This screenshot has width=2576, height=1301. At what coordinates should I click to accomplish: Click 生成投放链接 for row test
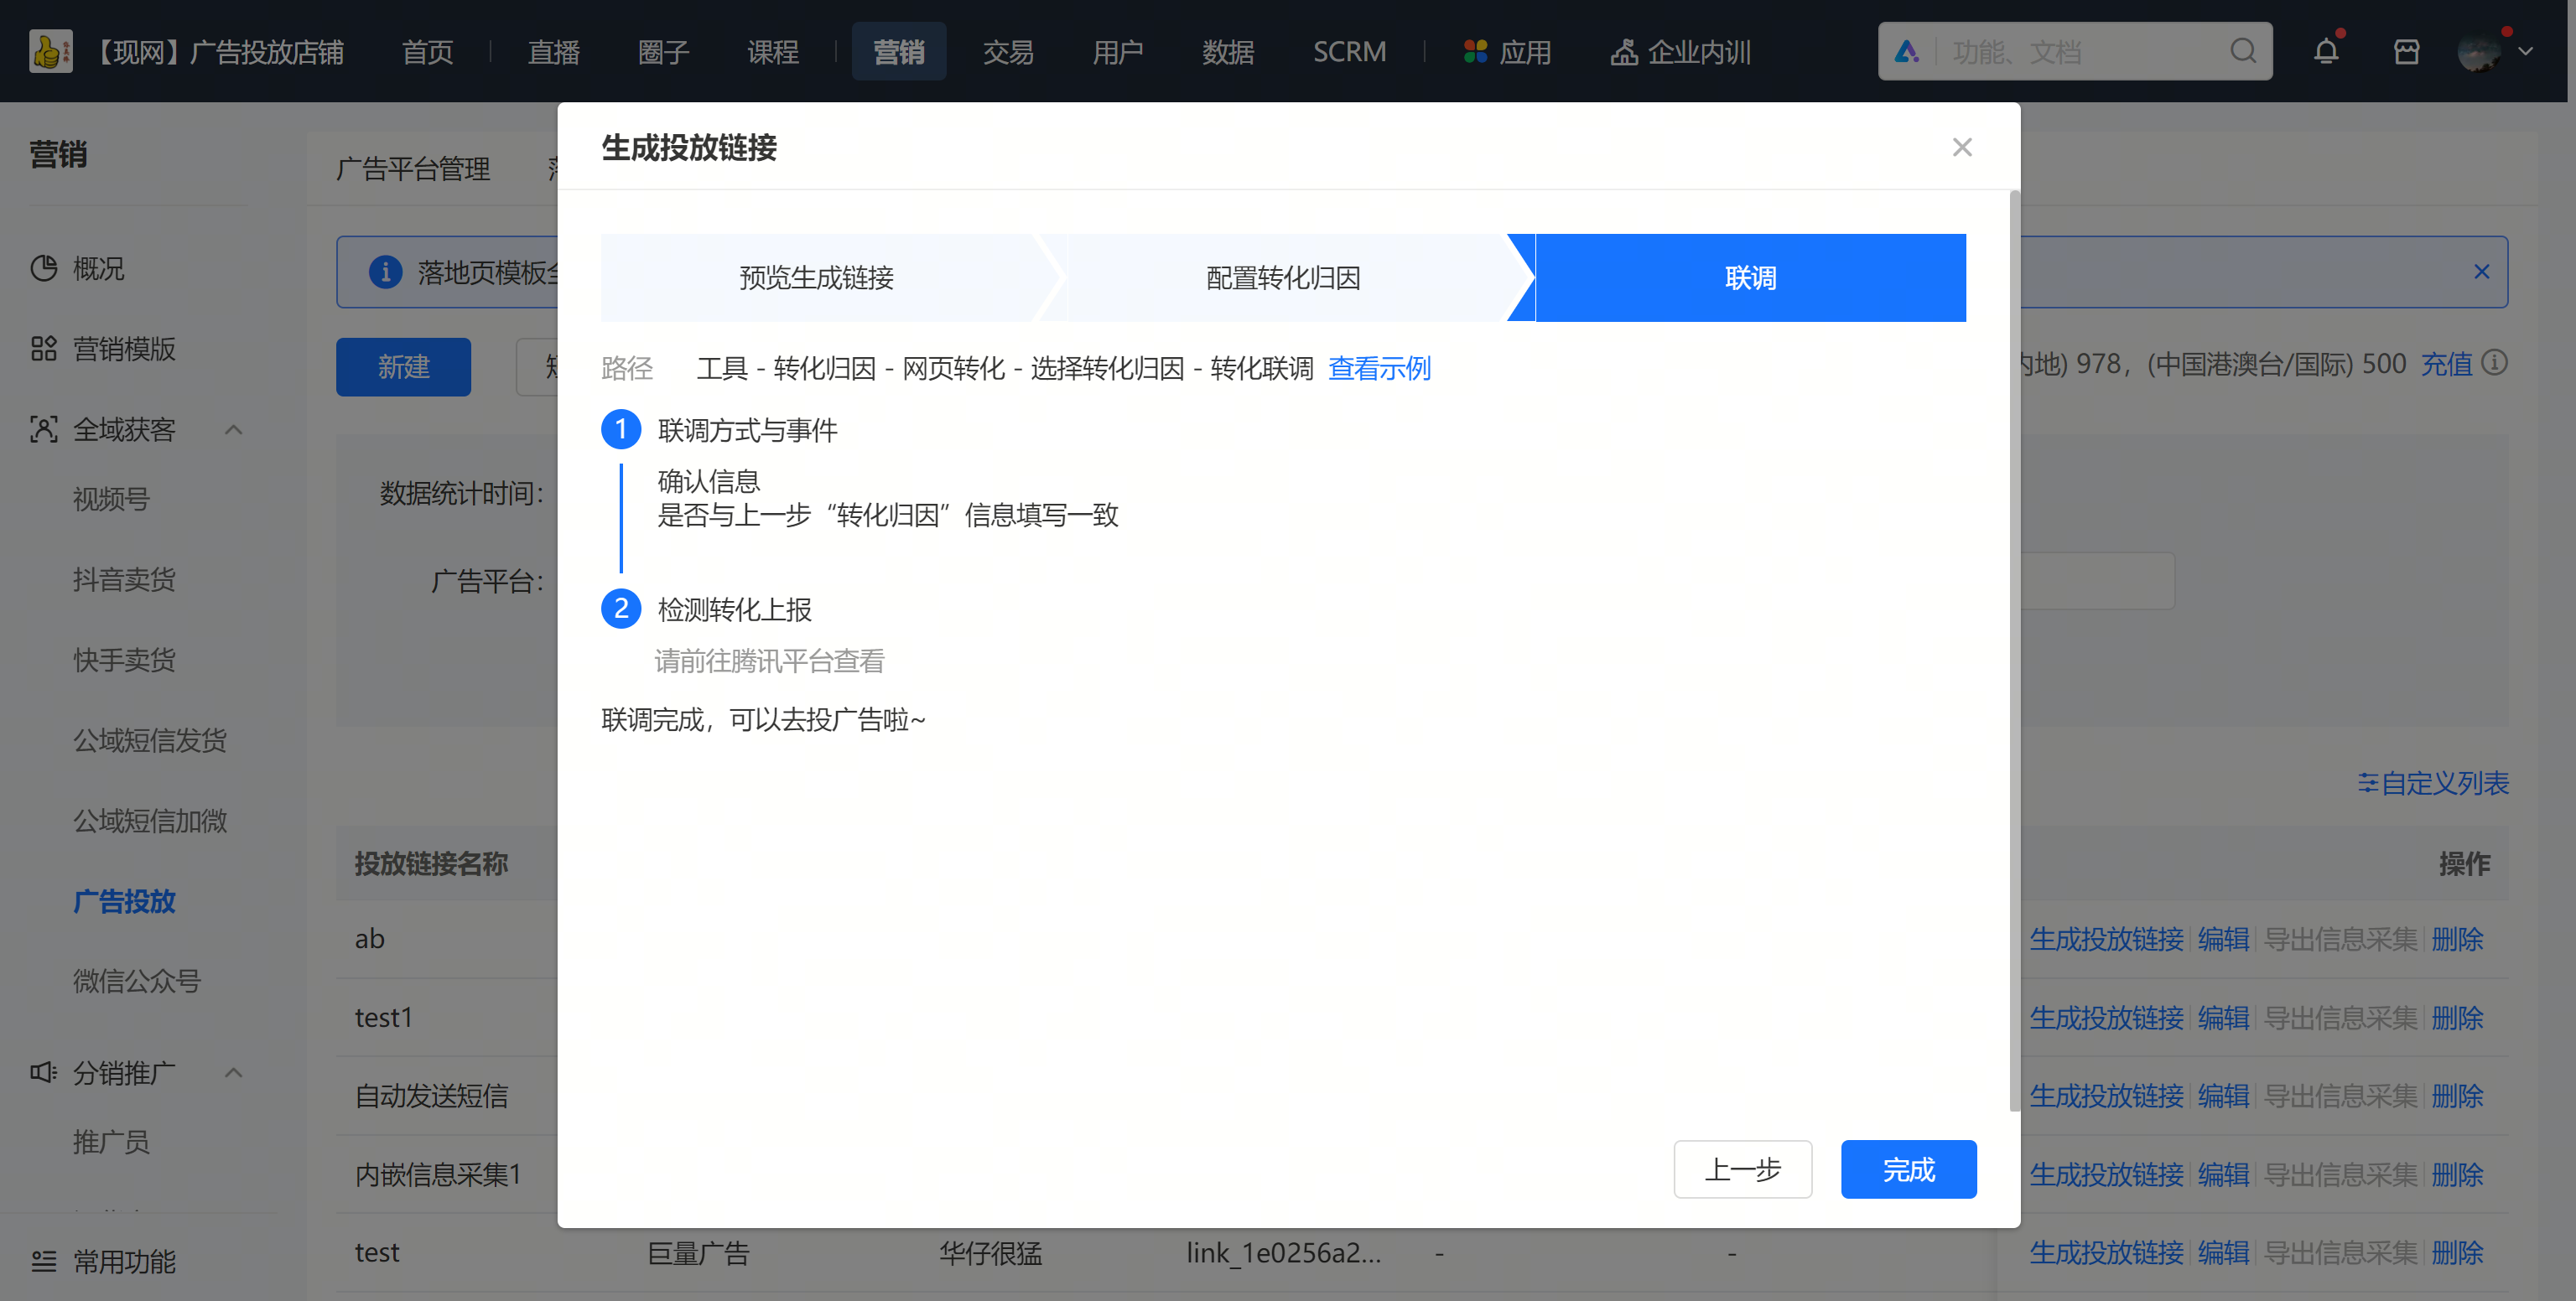point(2106,1252)
